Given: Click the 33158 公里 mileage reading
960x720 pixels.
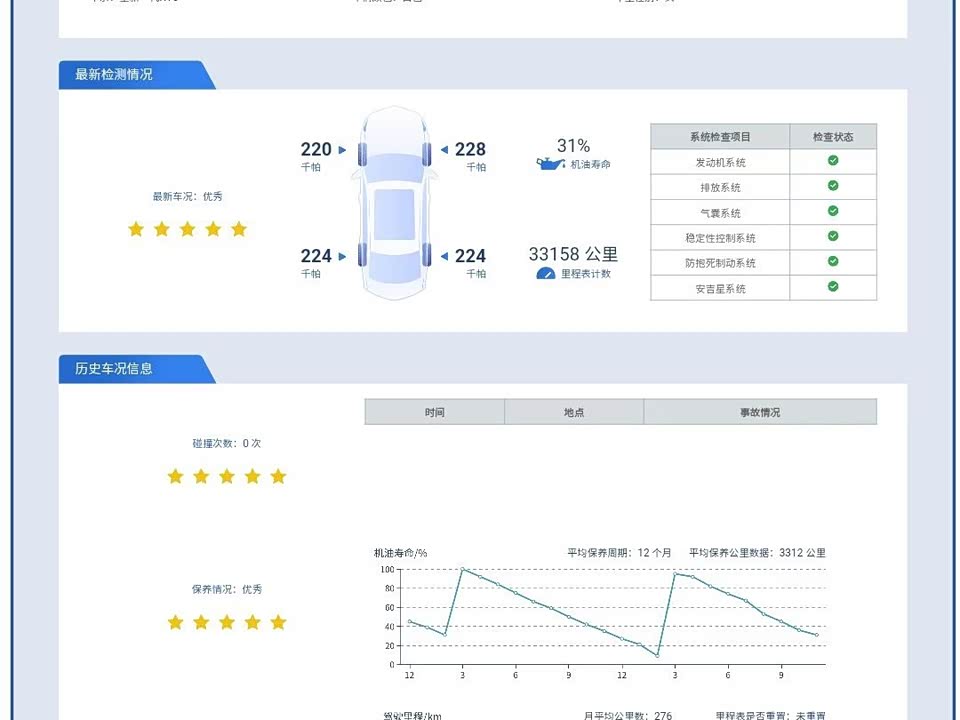Looking at the screenshot, I should click(573, 254).
